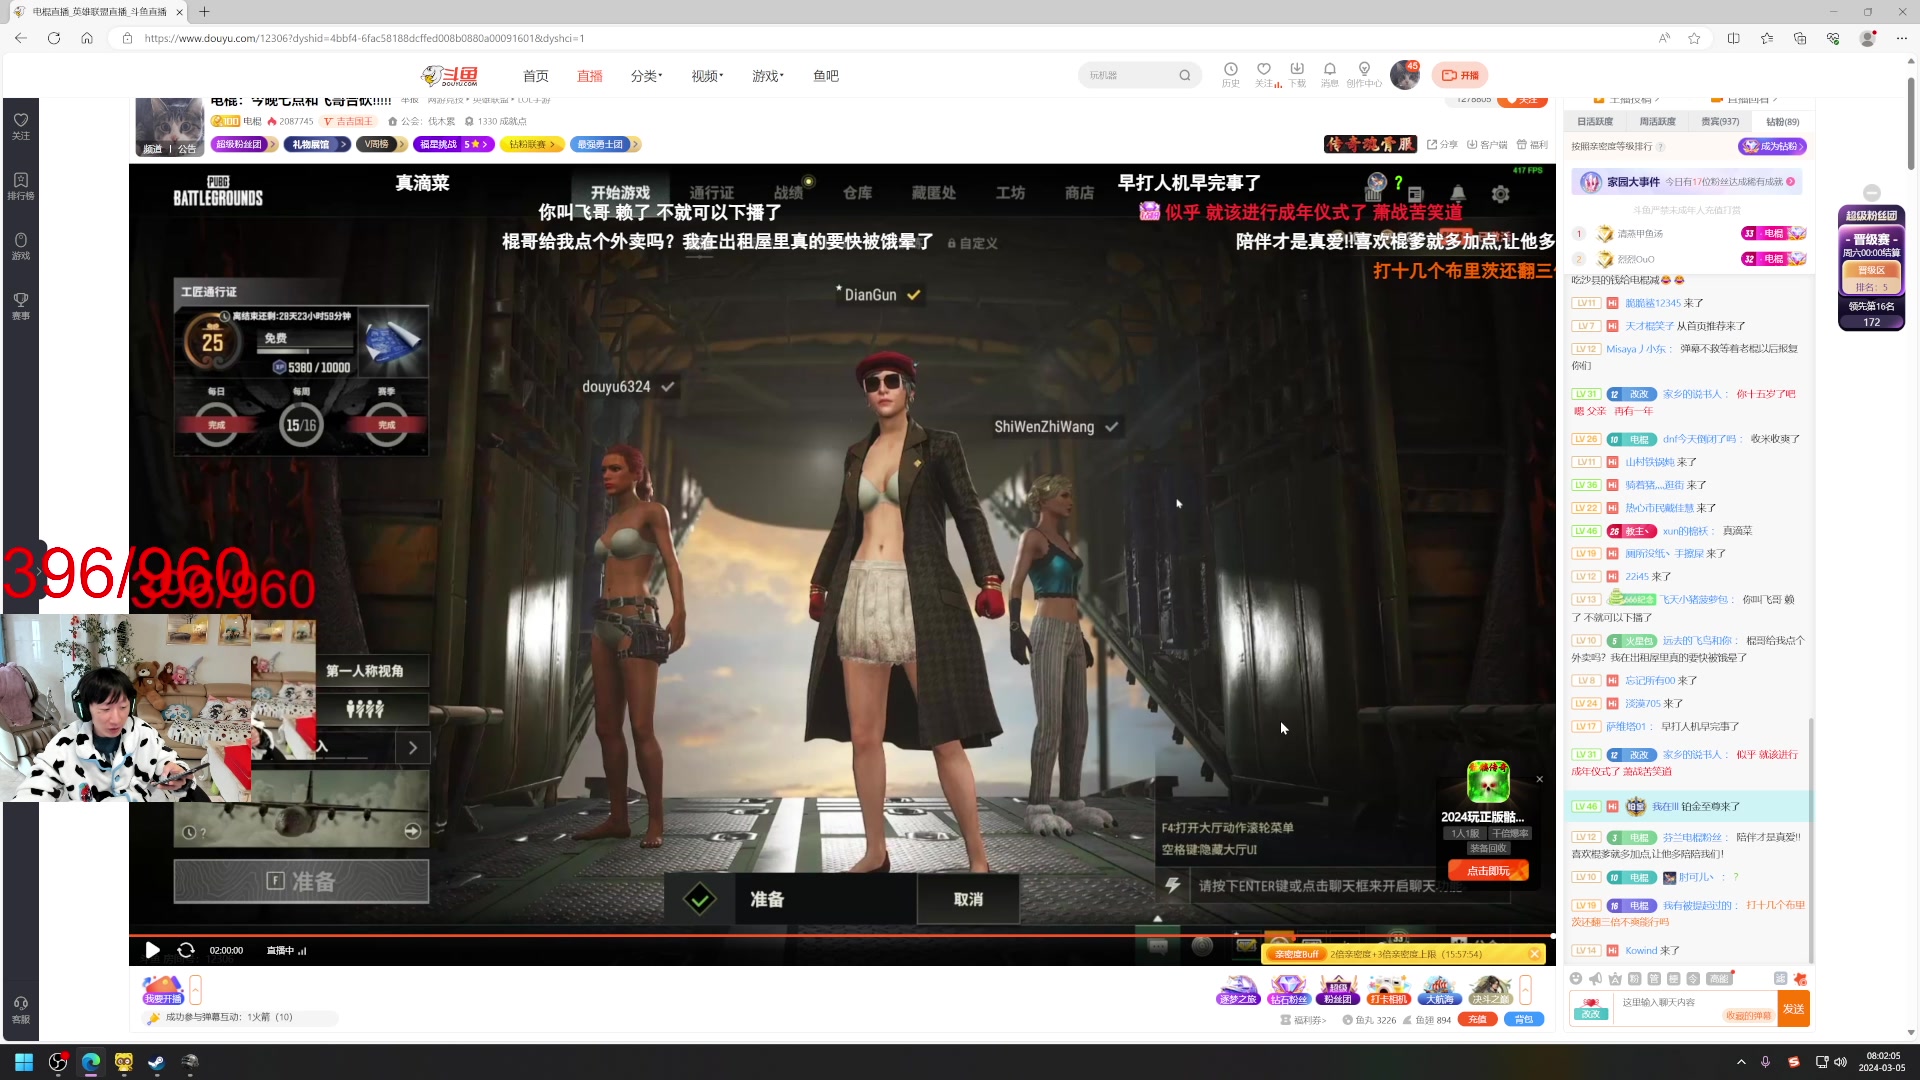Close the game ad popup
1920x1080 pixels.
tap(1539, 779)
